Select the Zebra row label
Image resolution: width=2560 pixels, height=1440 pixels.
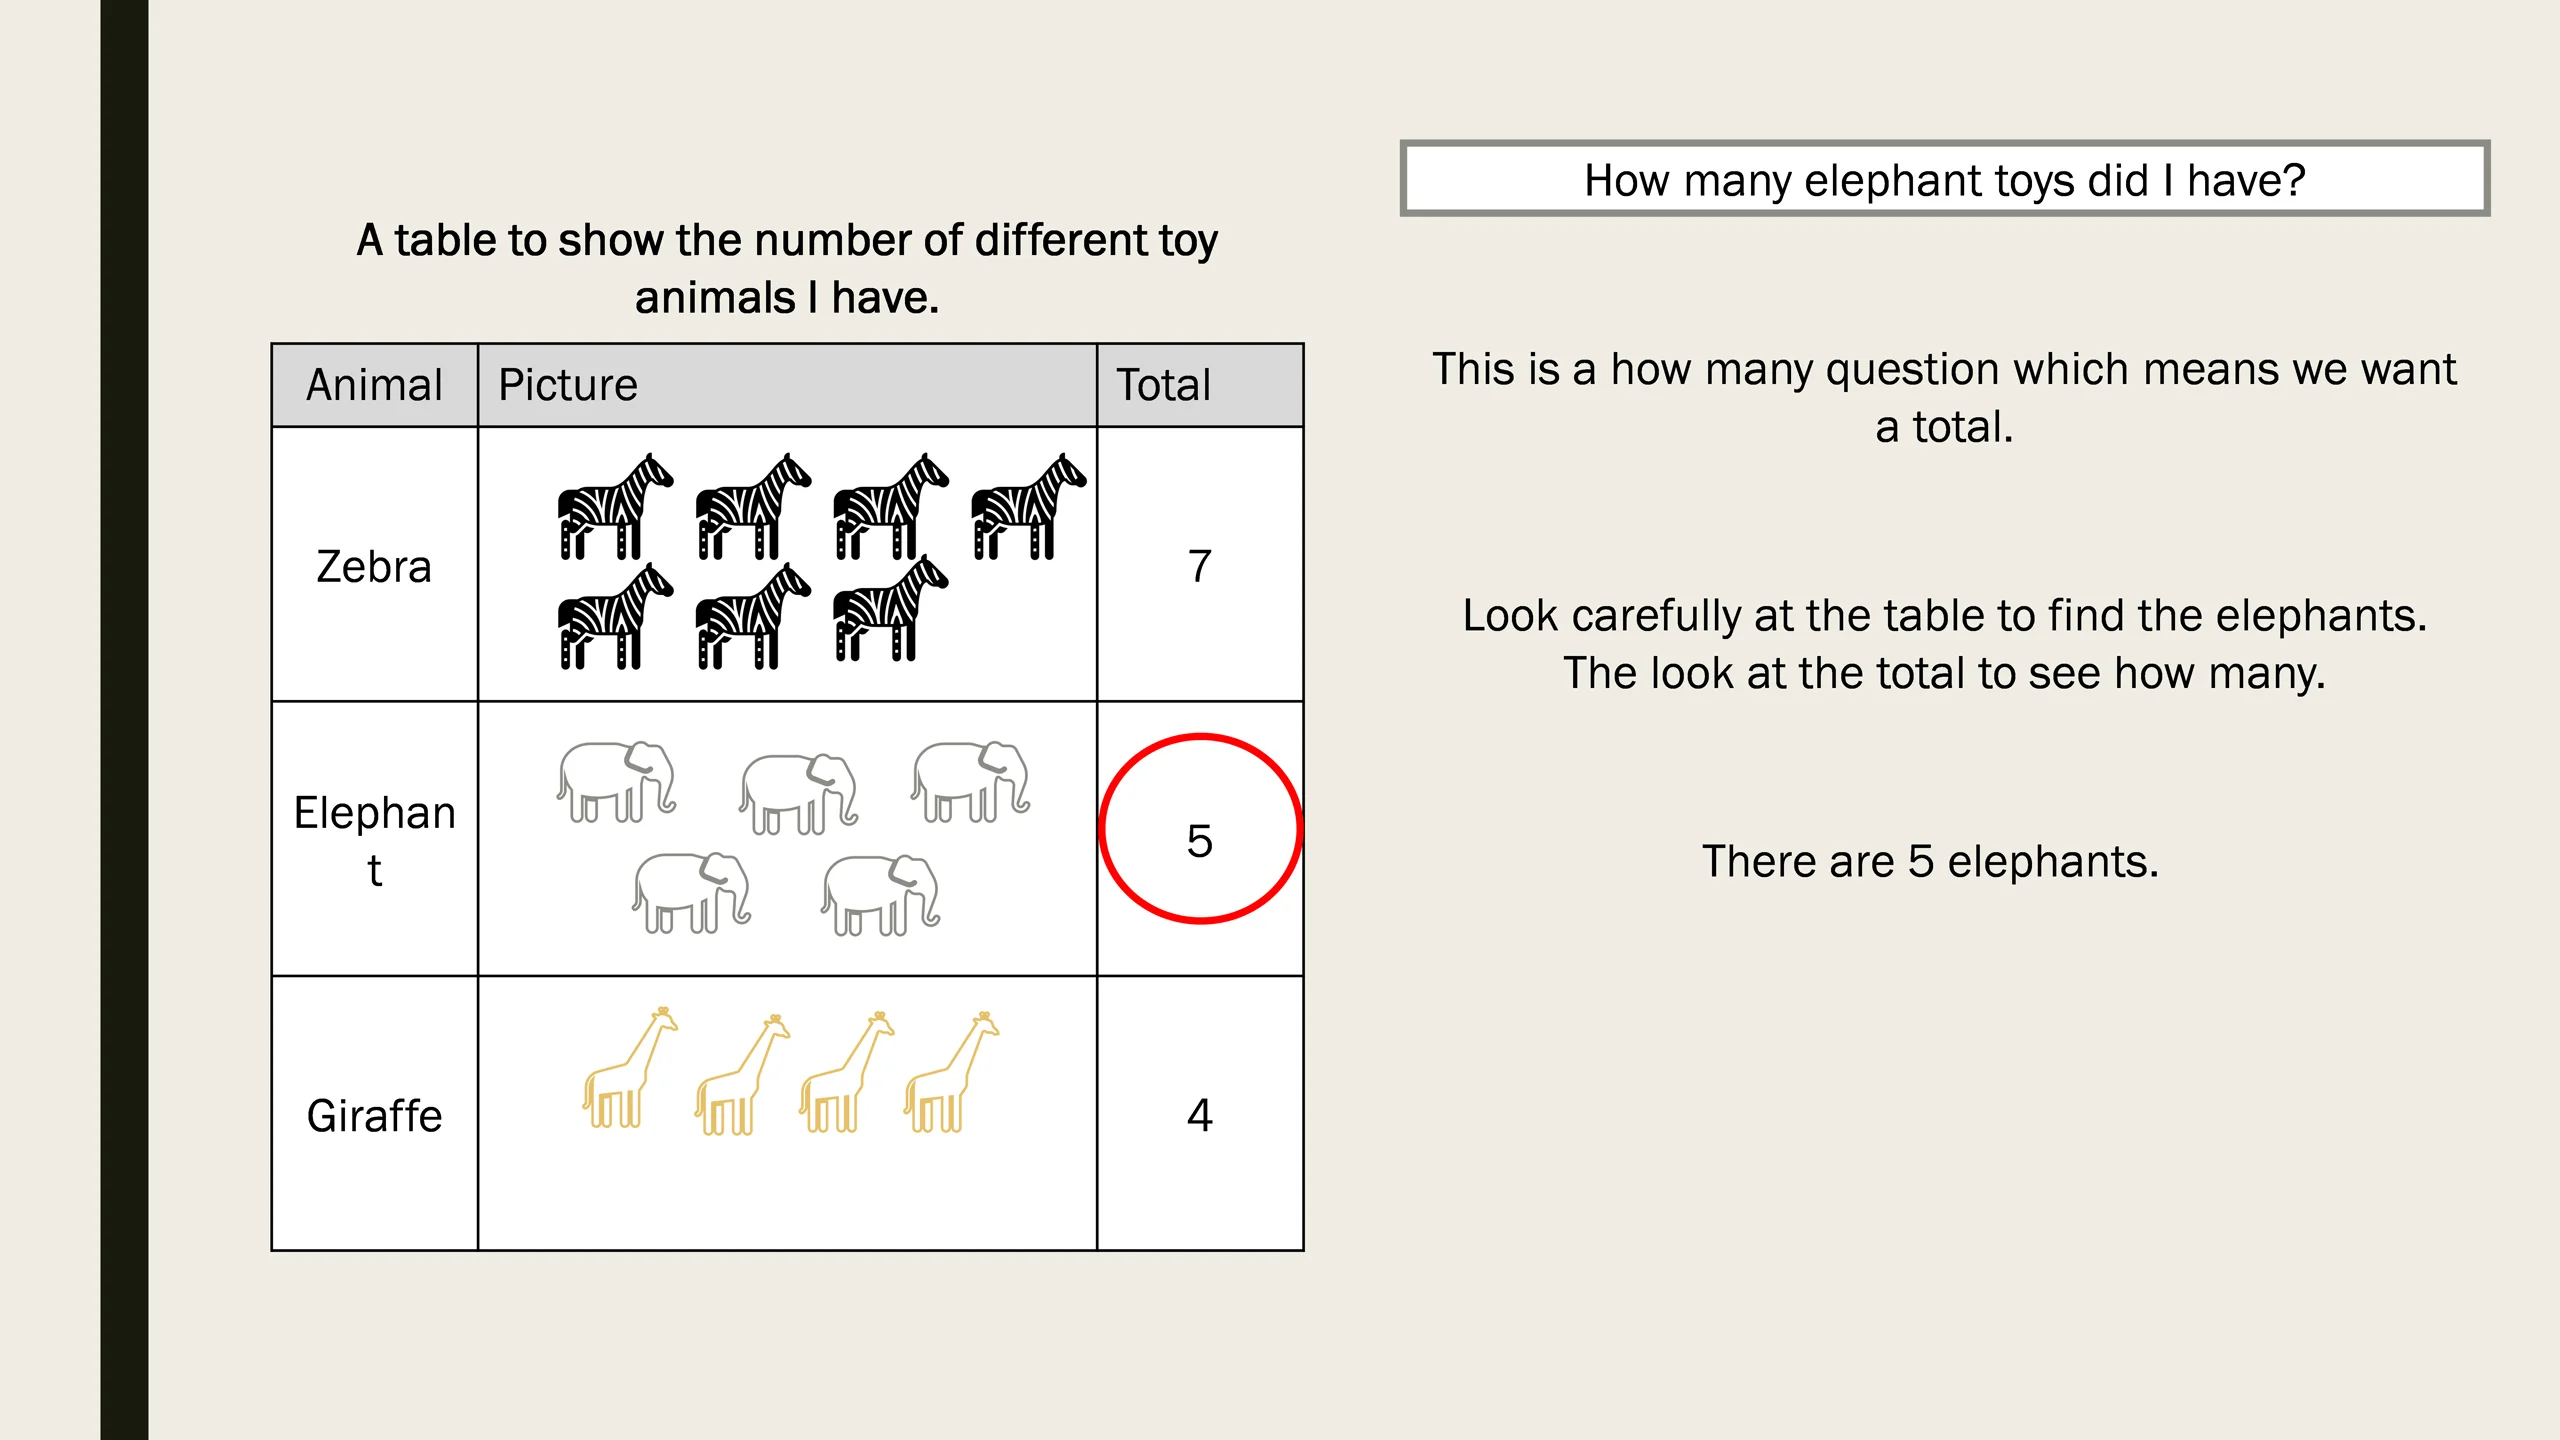point(375,566)
